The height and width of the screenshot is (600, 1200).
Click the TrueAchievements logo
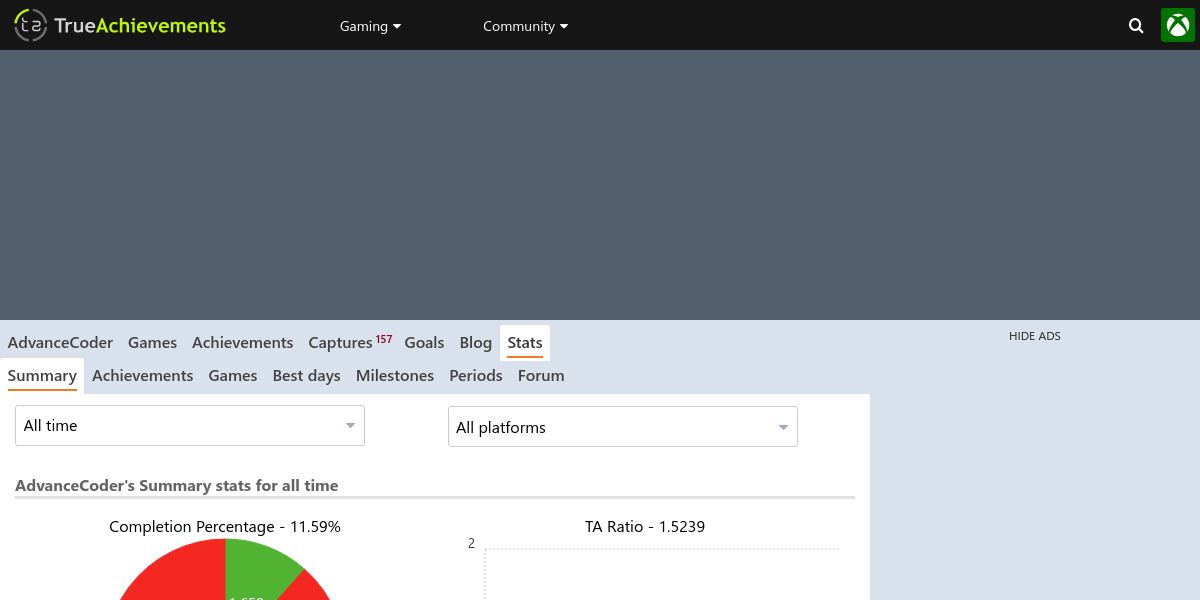[x=120, y=25]
